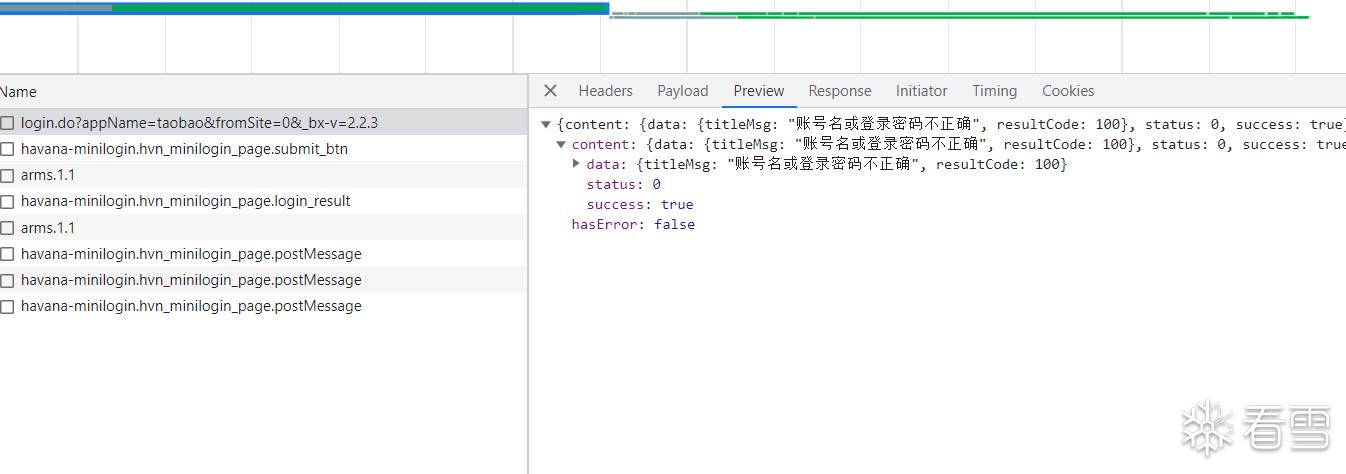Switch to the Initiator tab
Image resolution: width=1346 pixels, height=474 pixels.
click(x=921, y=91)
